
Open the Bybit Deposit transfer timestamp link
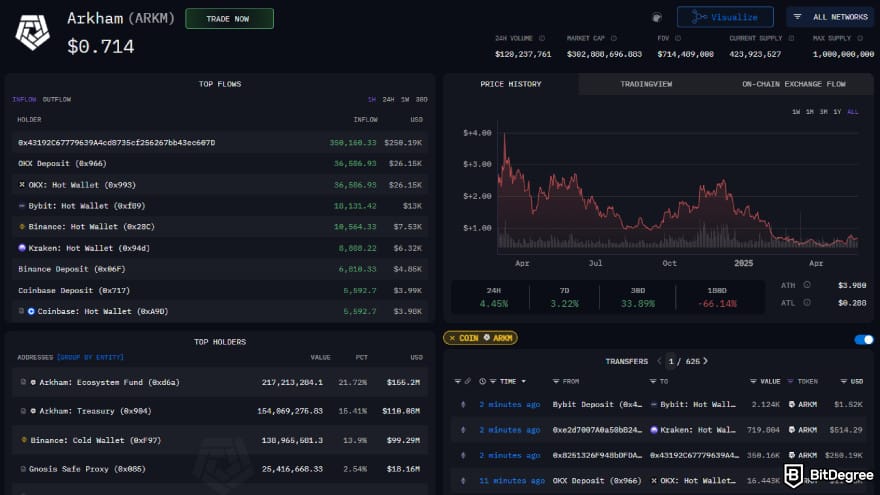click(x=510, y=404)
